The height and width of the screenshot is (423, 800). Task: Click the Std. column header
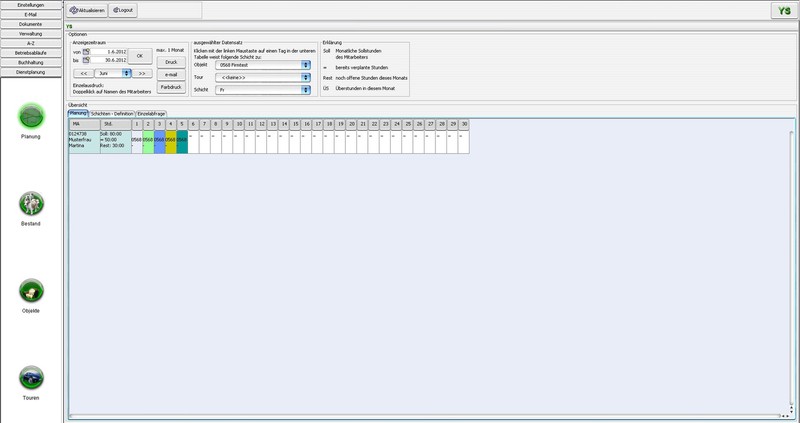116,125
